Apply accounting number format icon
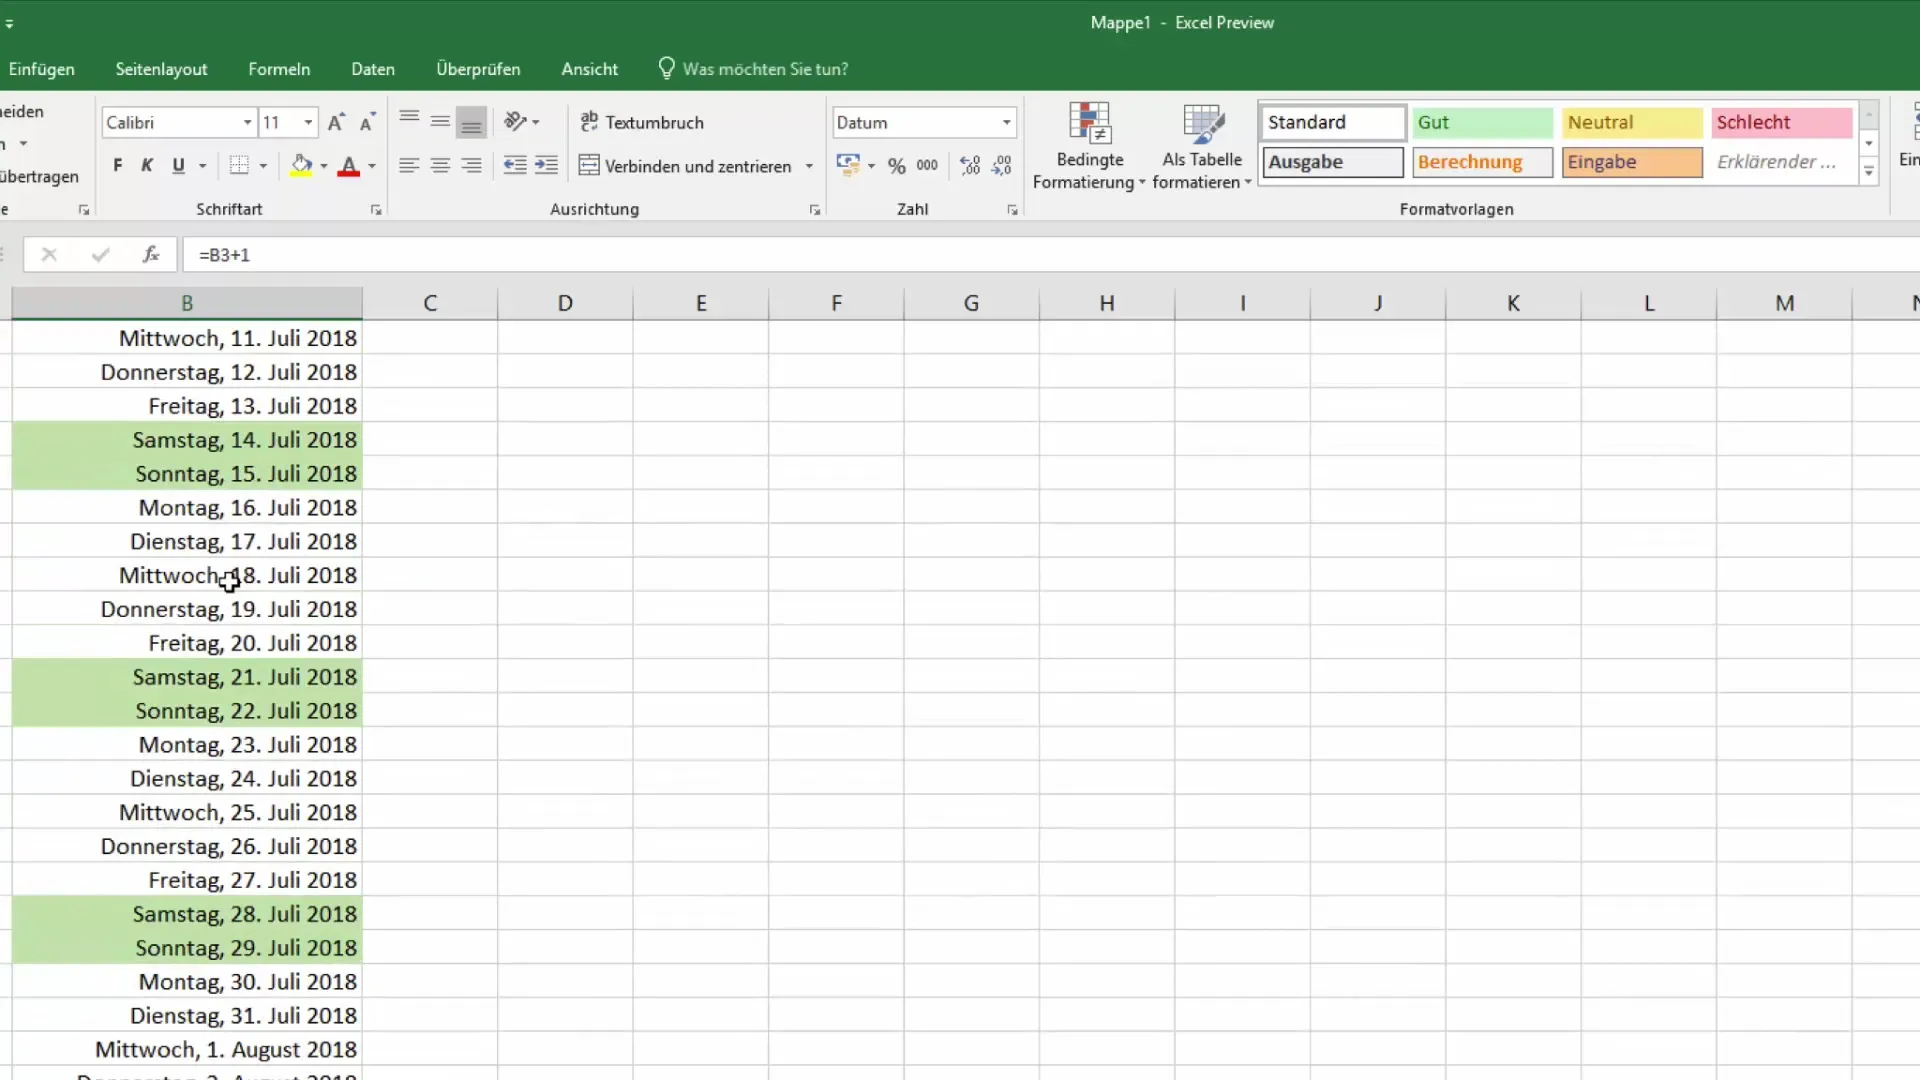This screenshot has width=1920, height=1080. coord(848,165)
